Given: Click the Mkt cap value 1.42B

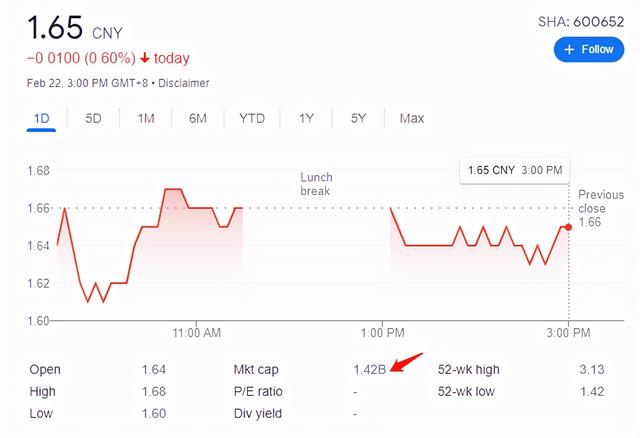Looking at the screenshot, I should (369, 369).
